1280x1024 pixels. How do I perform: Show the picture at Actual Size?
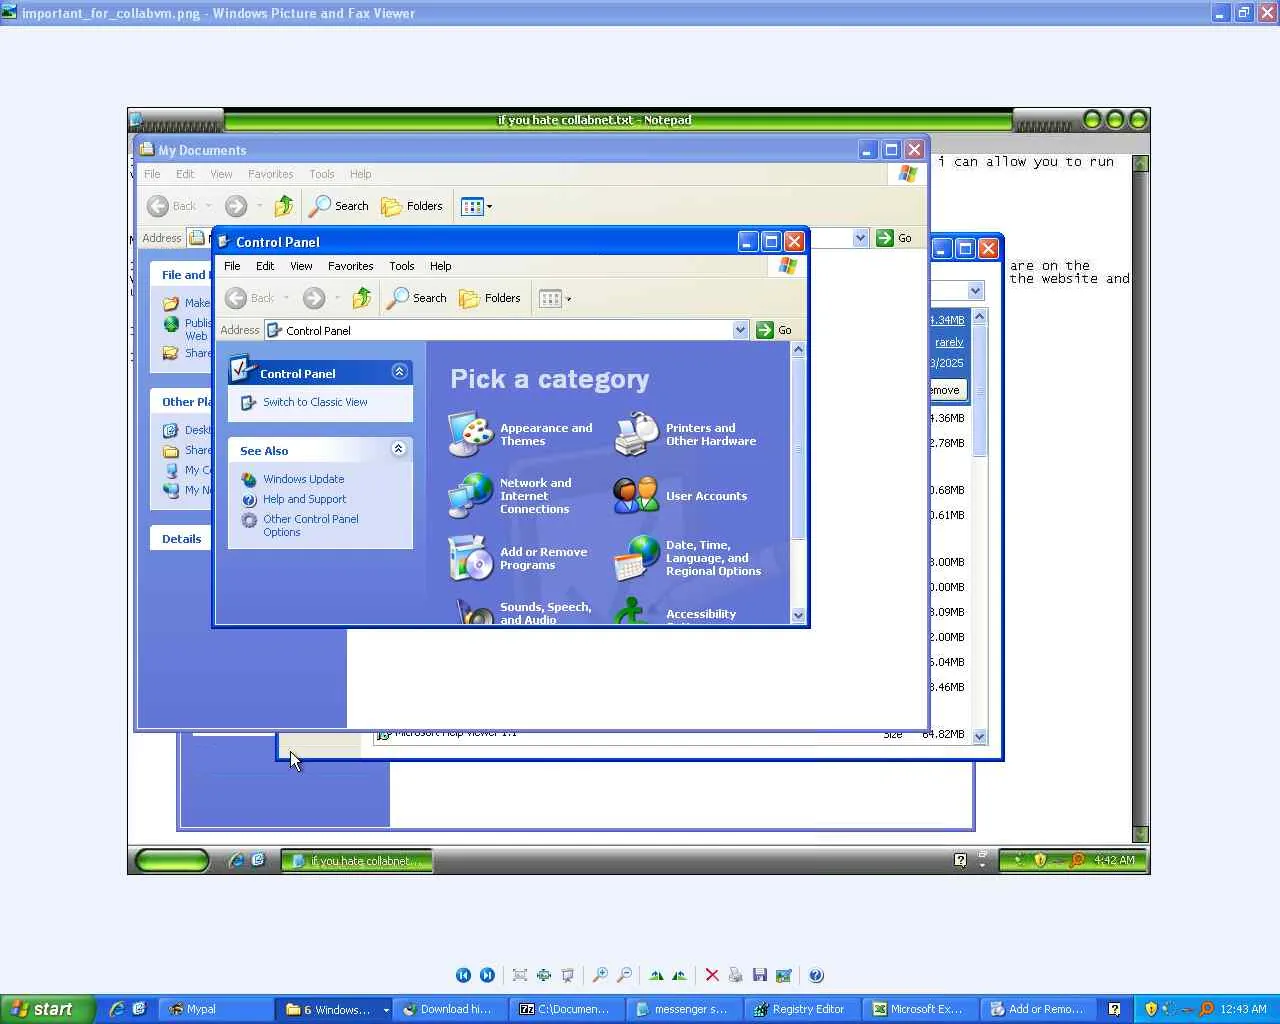pyautogui.click(x=544, y=975)
